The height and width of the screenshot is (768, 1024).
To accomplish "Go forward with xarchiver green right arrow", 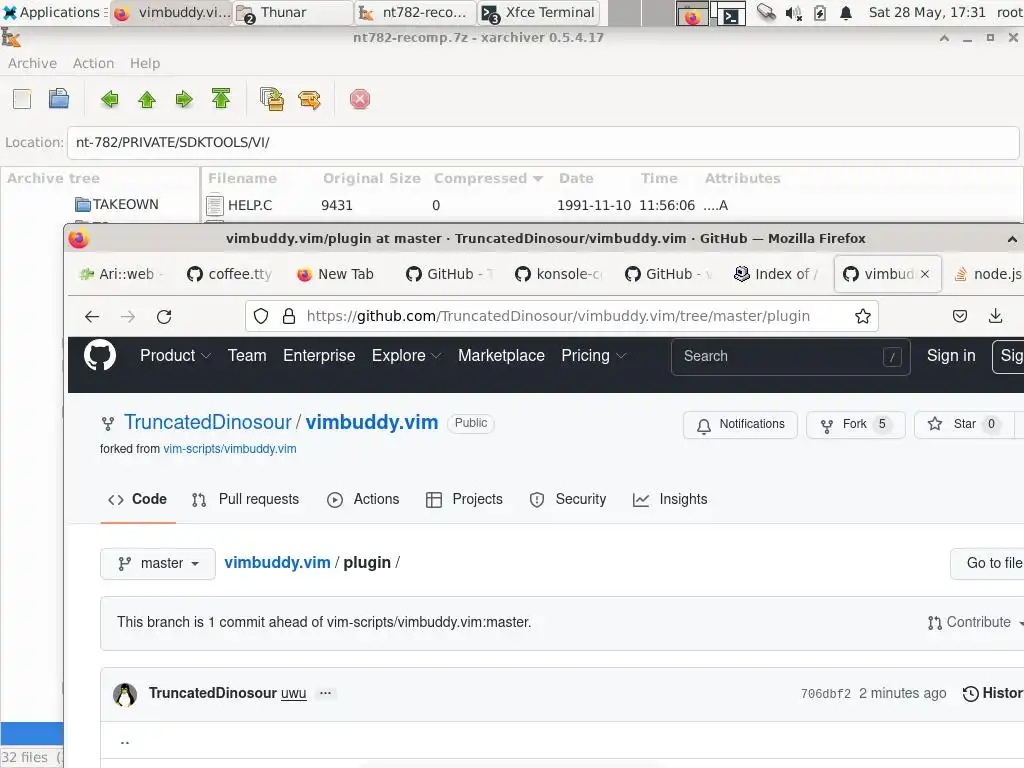I will [x=184, y=99].
